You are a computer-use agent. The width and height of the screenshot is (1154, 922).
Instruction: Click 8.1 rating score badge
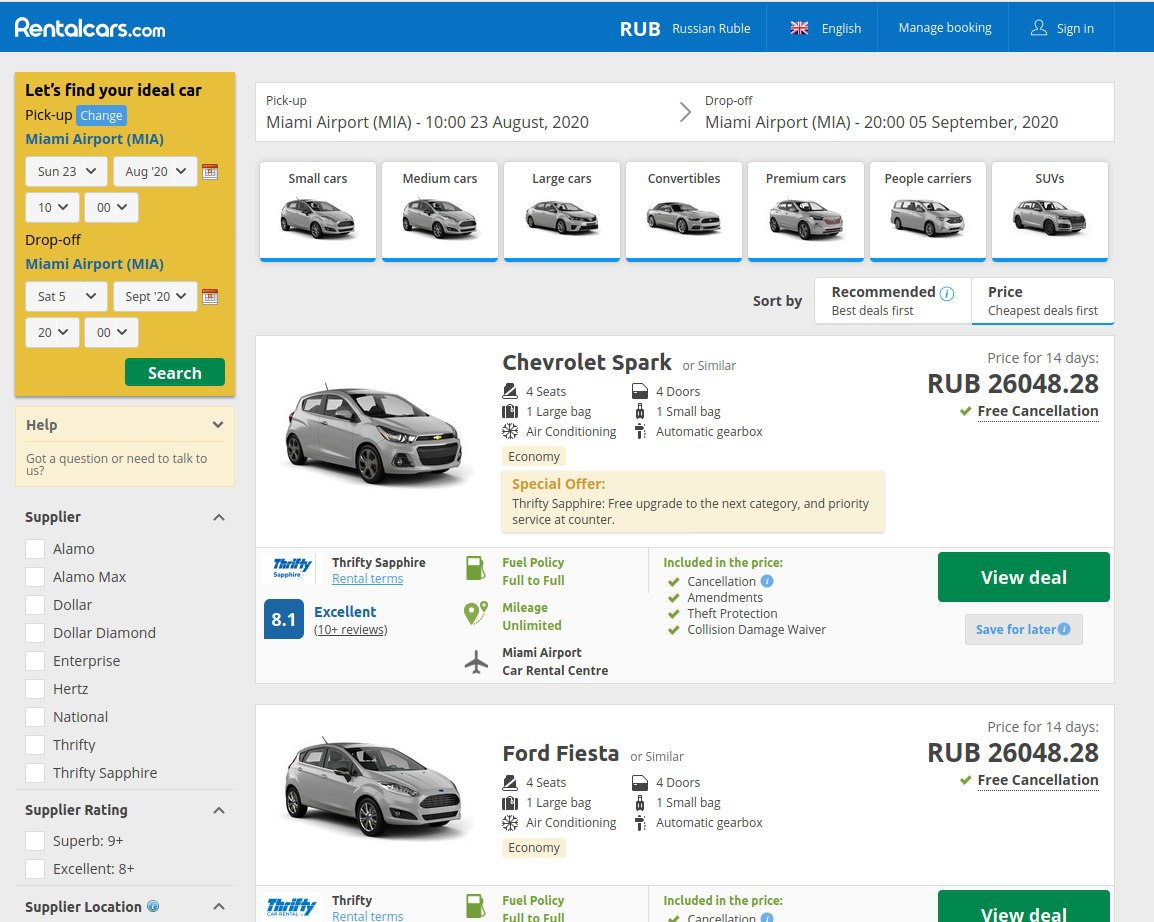click(x=283, y=619)
